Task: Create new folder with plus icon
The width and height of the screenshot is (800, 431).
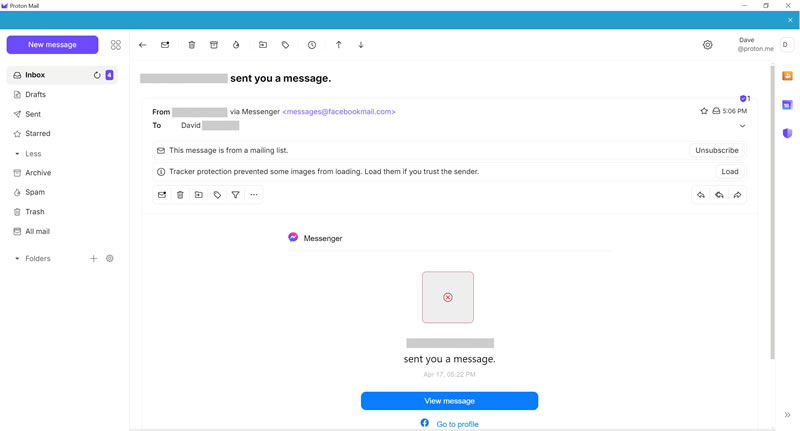Action: (93, 259)
